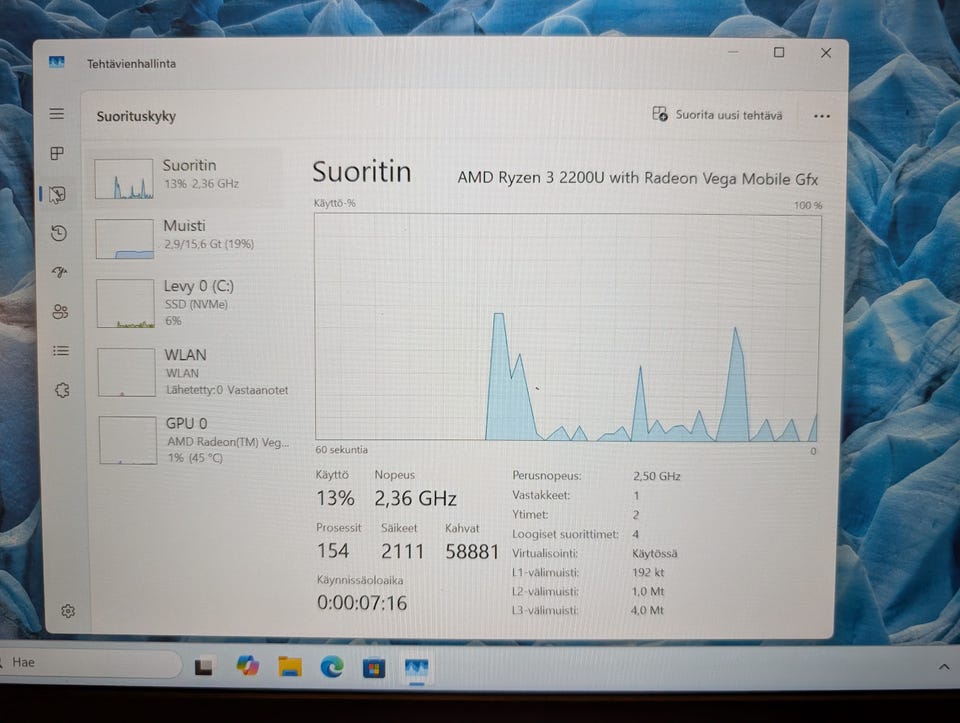960x723 pixels.
Task: Open the Details list icon
Action: 61,351
